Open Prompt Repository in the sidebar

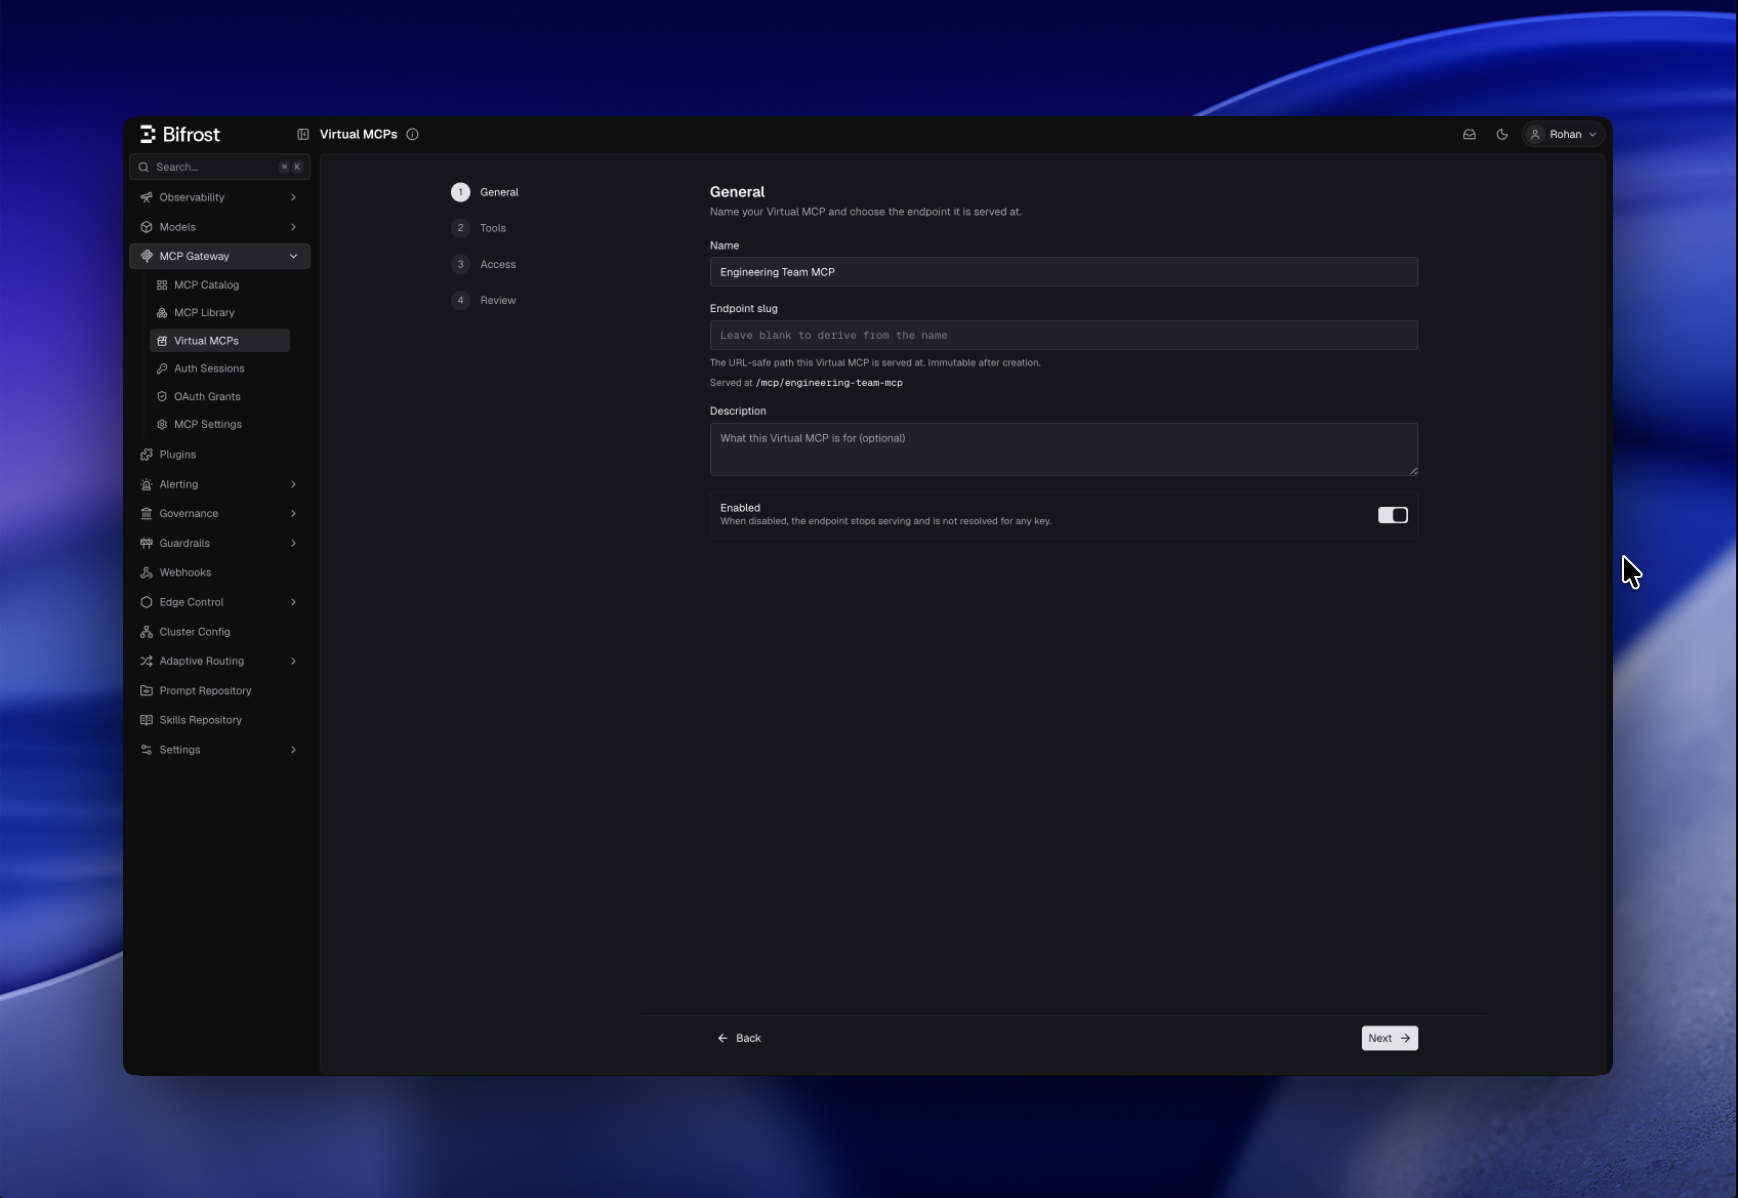click(x=219, y=691)
